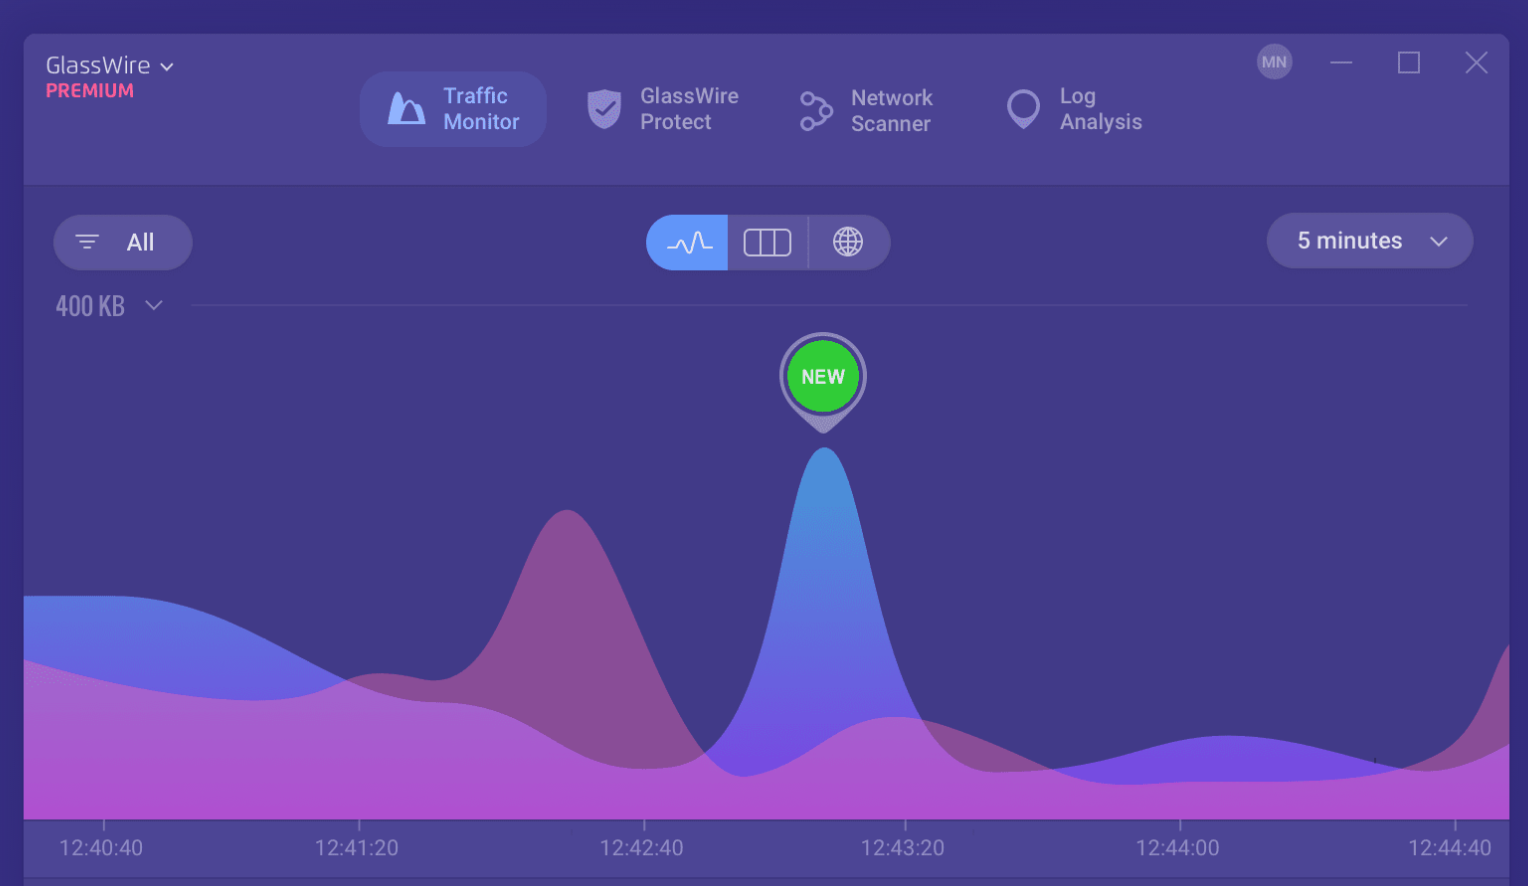The height and width of the screenshot is (886, 1528).
Task: Switch to the column split view
Action: [768, 242]
